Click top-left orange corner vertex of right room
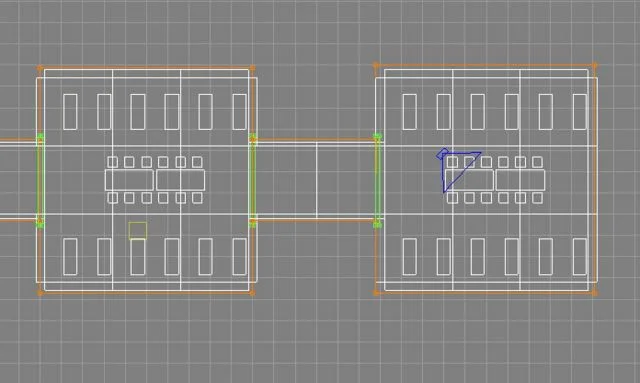Image resolution: width=640 pixels, height=383 pixels. (376, 65)
